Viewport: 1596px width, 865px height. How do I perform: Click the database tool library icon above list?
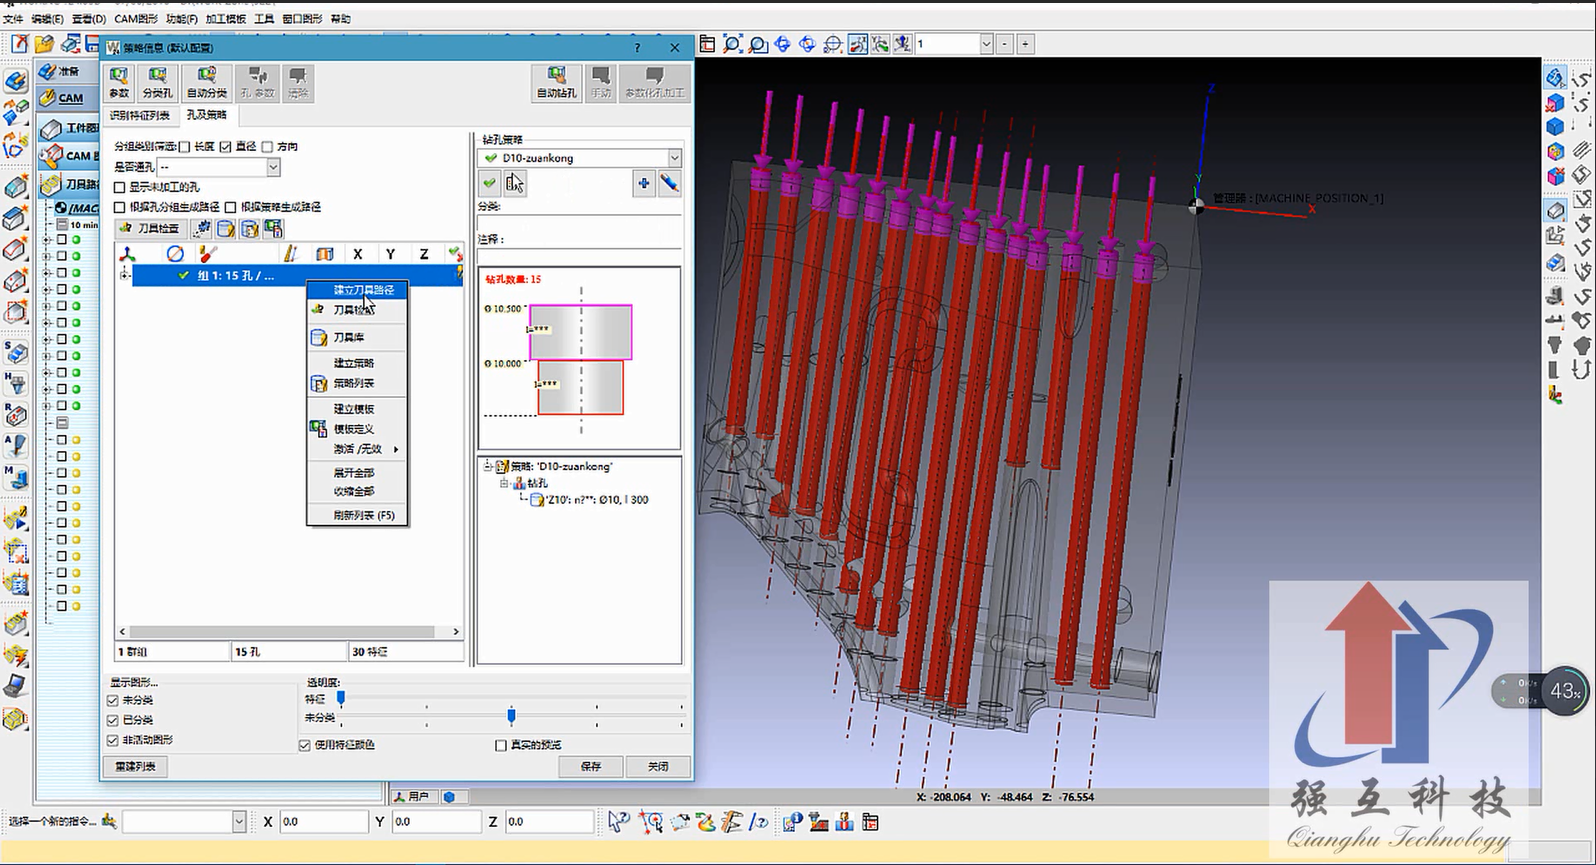[x=226, y=229]
